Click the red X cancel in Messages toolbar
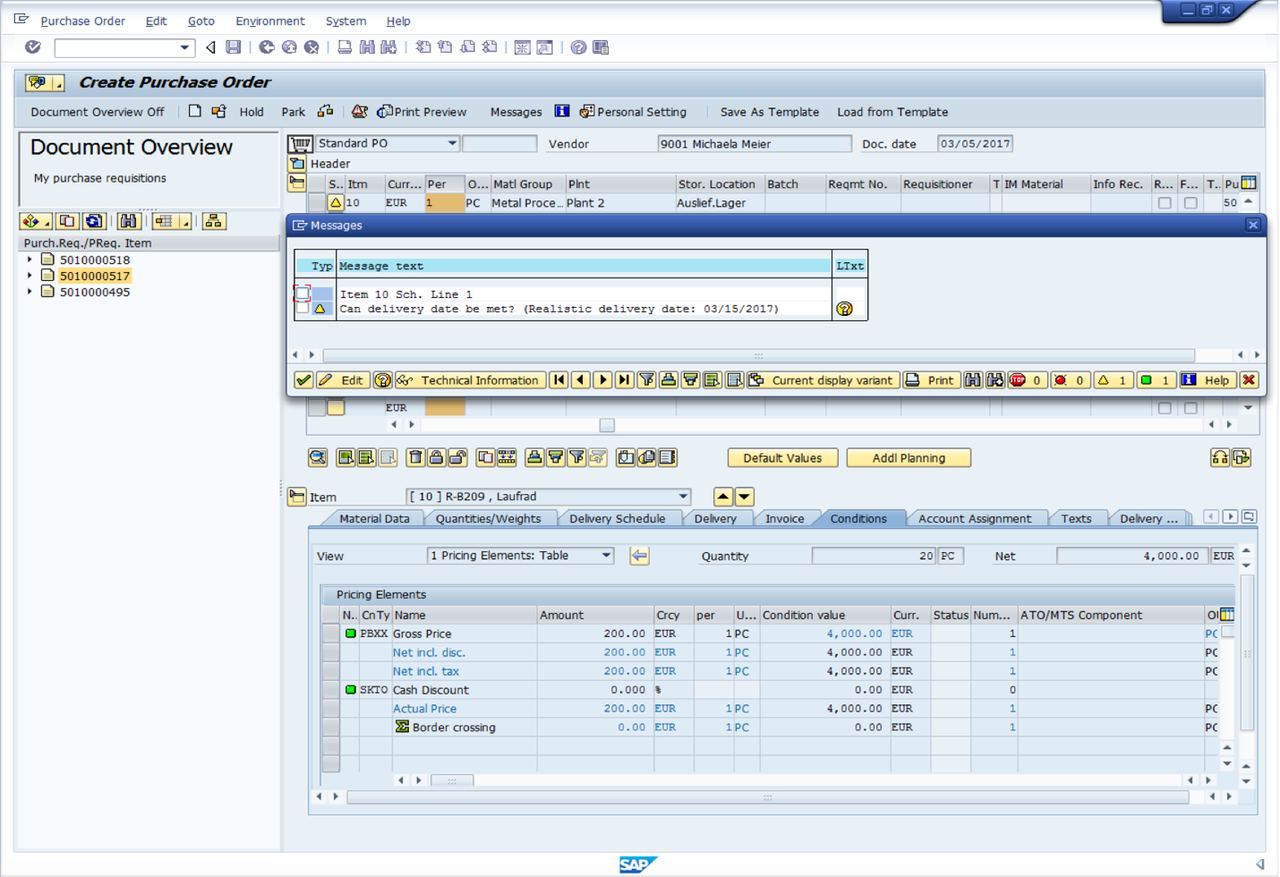 [x=1248, y=380]
